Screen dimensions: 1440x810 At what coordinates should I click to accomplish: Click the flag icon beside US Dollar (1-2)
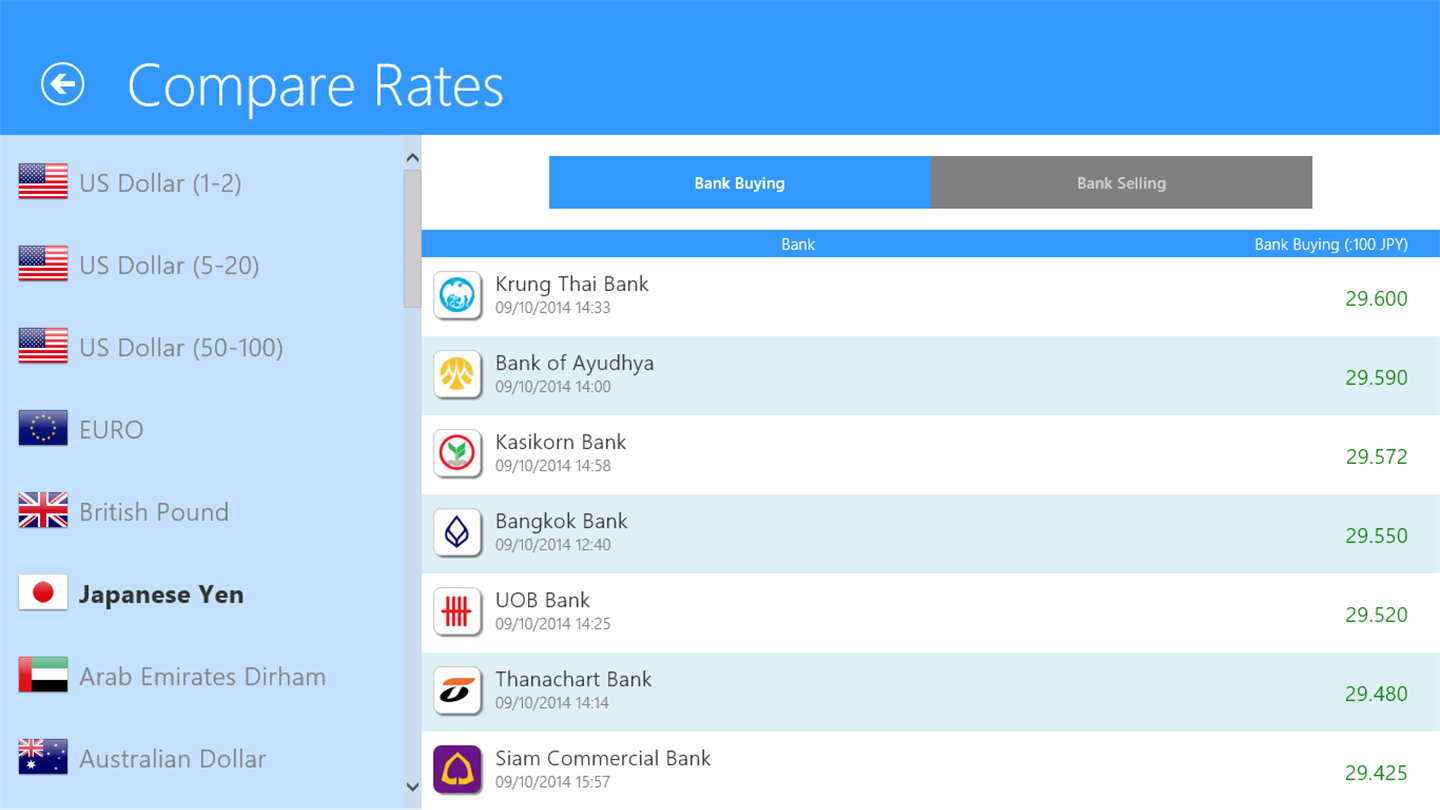tap(43, 183)
